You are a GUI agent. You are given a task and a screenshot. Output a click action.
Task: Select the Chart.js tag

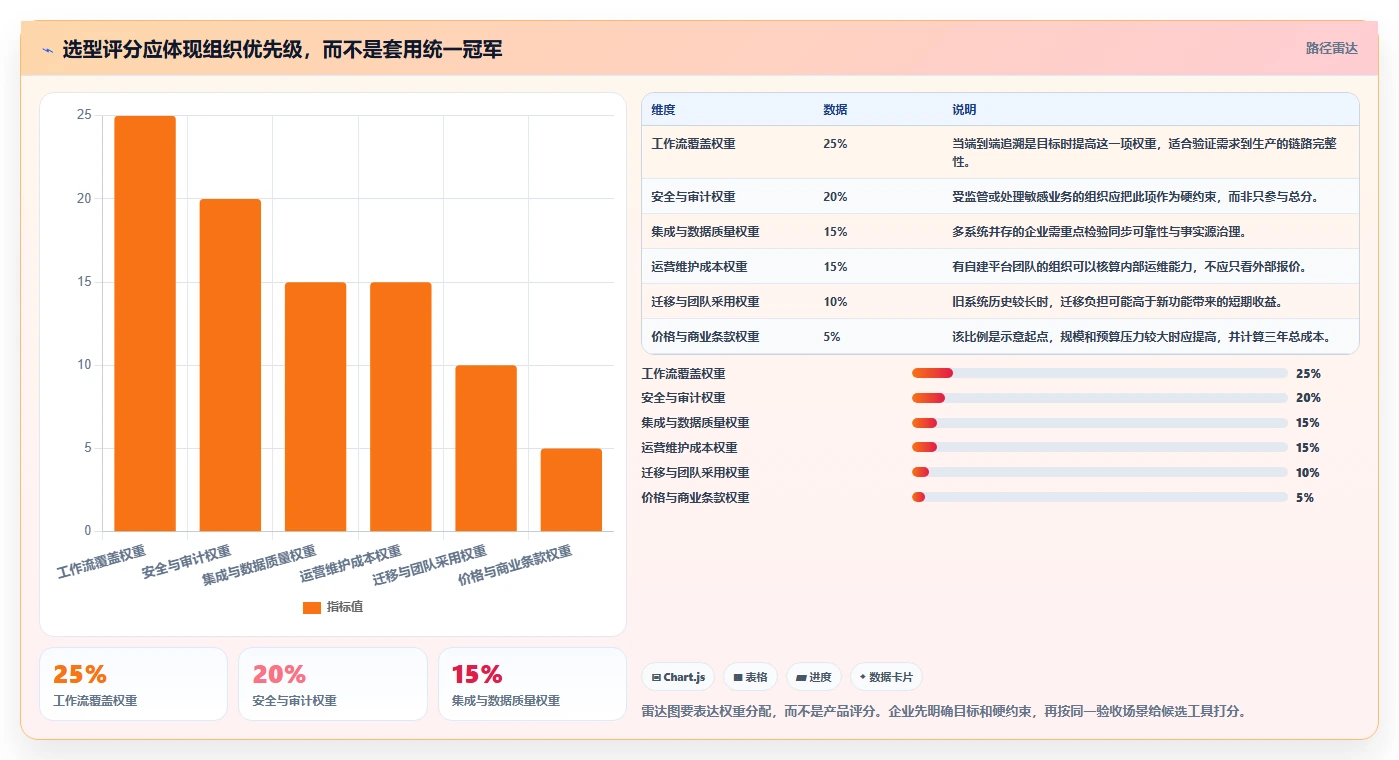click(x=678, y=677)
